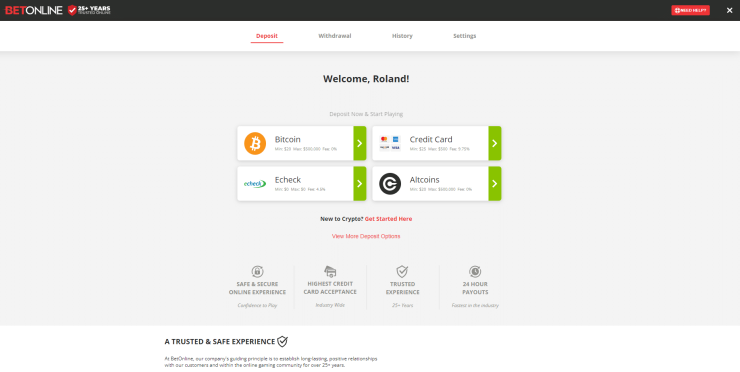Click the Echeck fee details line
Viewport: 740px width, 372px height.
(x=300, y=189)
